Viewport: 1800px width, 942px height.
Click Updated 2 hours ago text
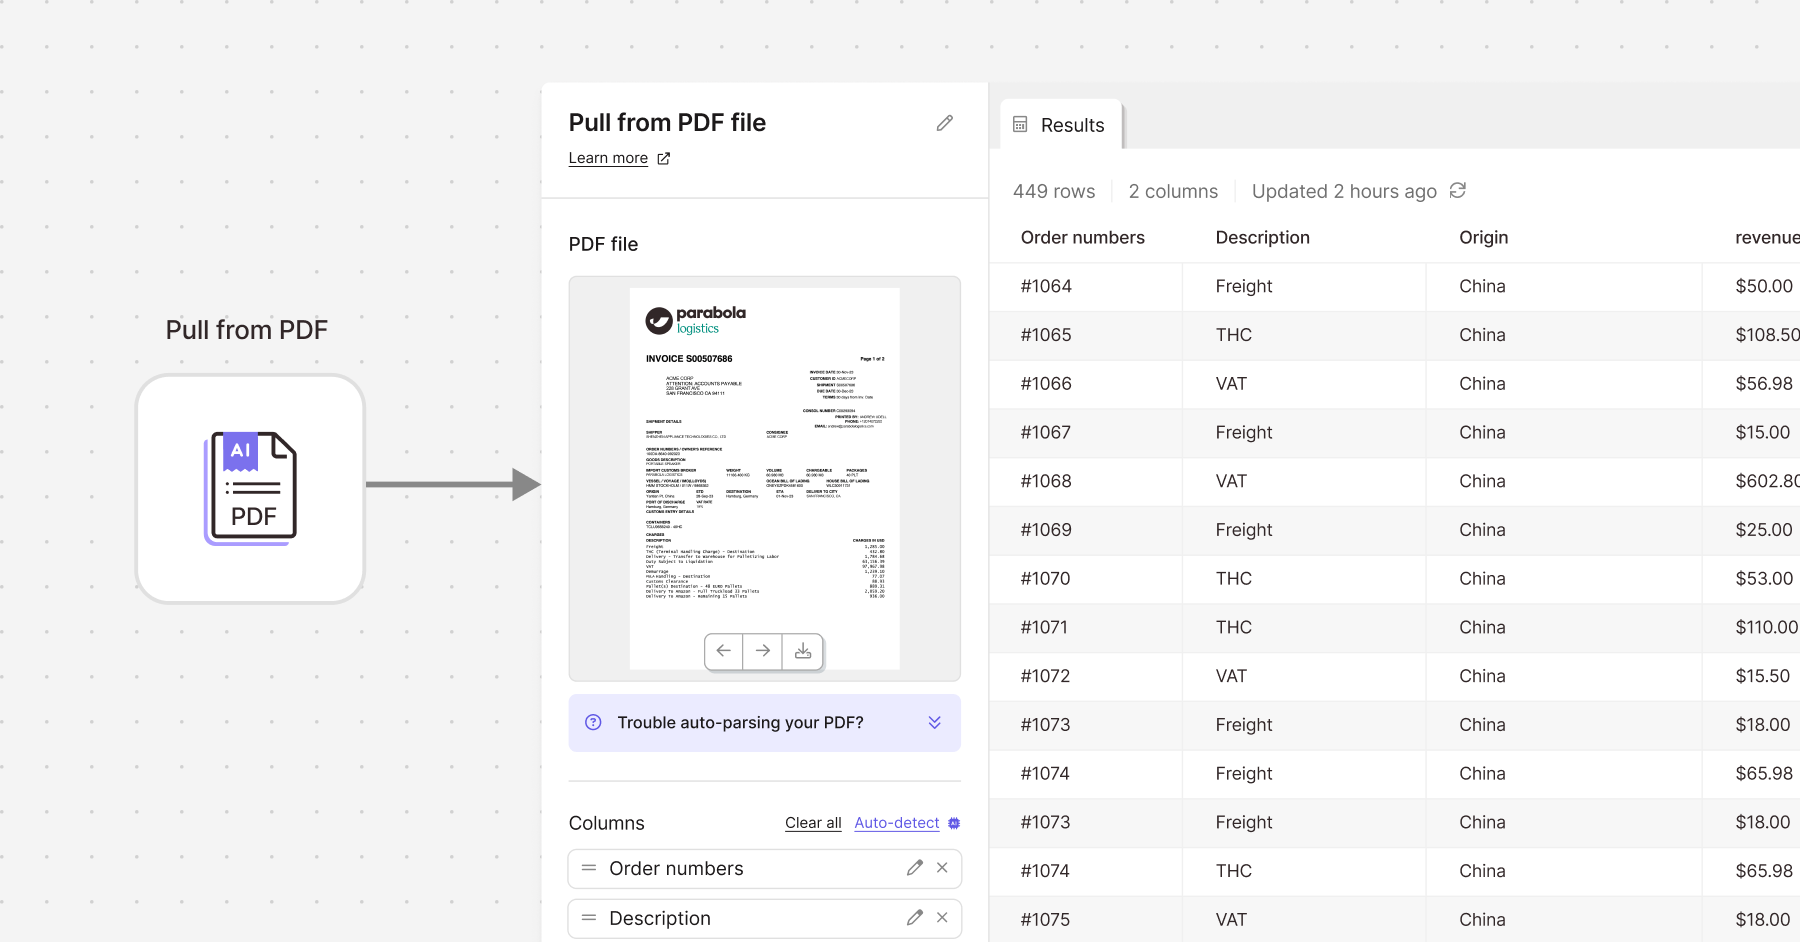tap(1345, 191)
